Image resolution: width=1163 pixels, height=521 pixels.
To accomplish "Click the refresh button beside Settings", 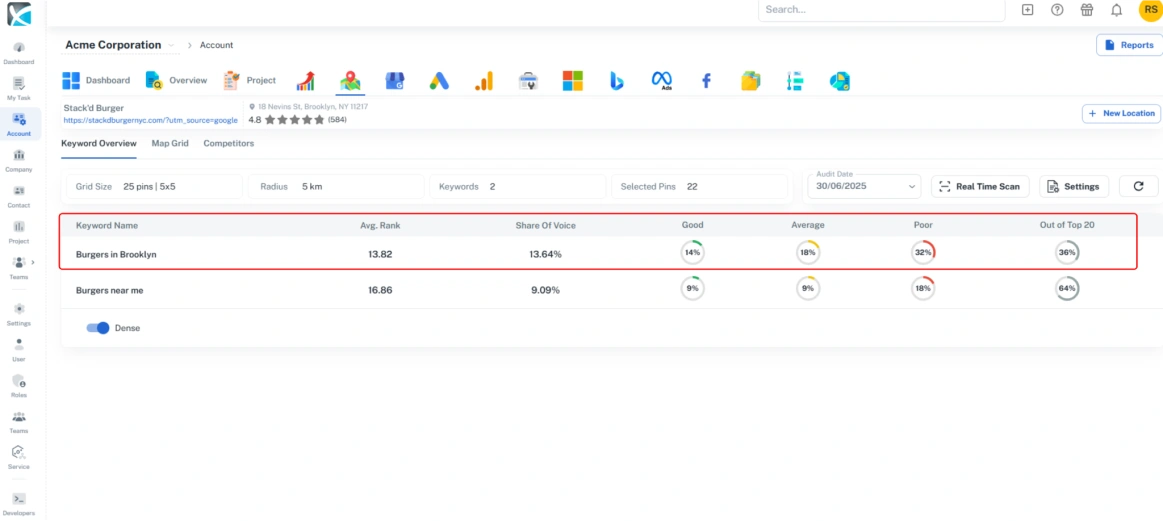I will point(1139,186).
